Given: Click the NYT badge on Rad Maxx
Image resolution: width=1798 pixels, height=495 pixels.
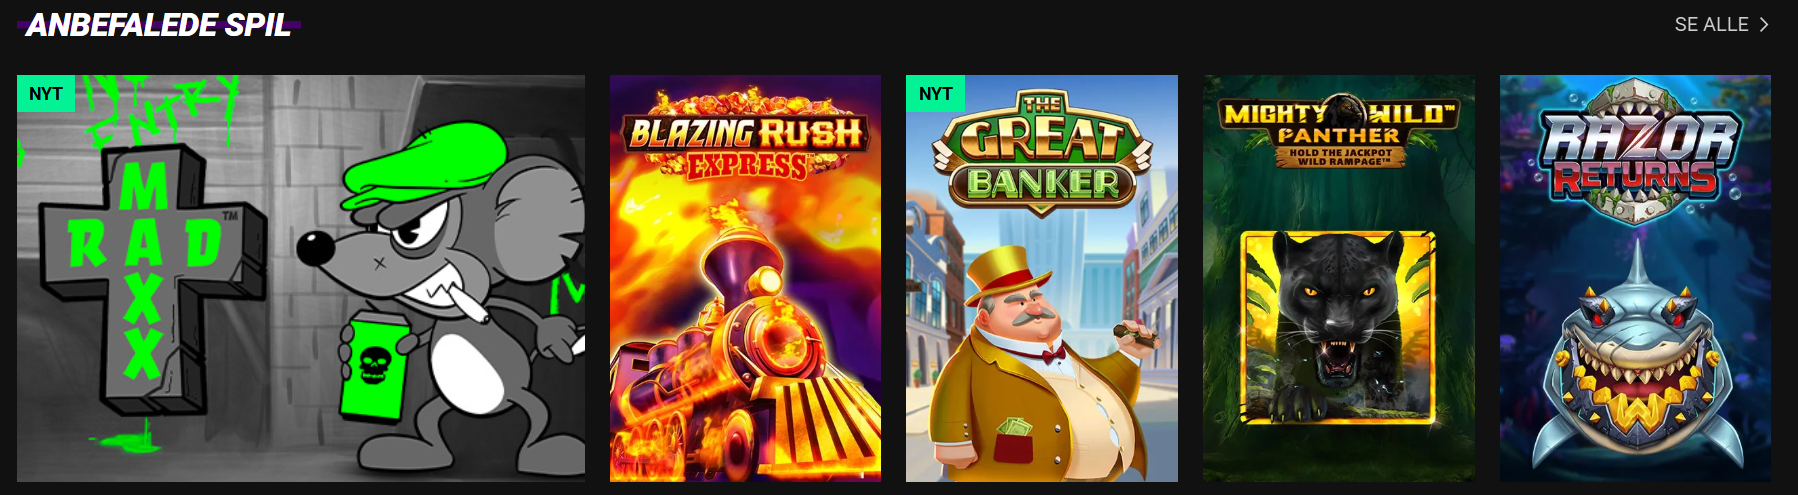Looking at the screenshot, I should (x=46, y=93).
